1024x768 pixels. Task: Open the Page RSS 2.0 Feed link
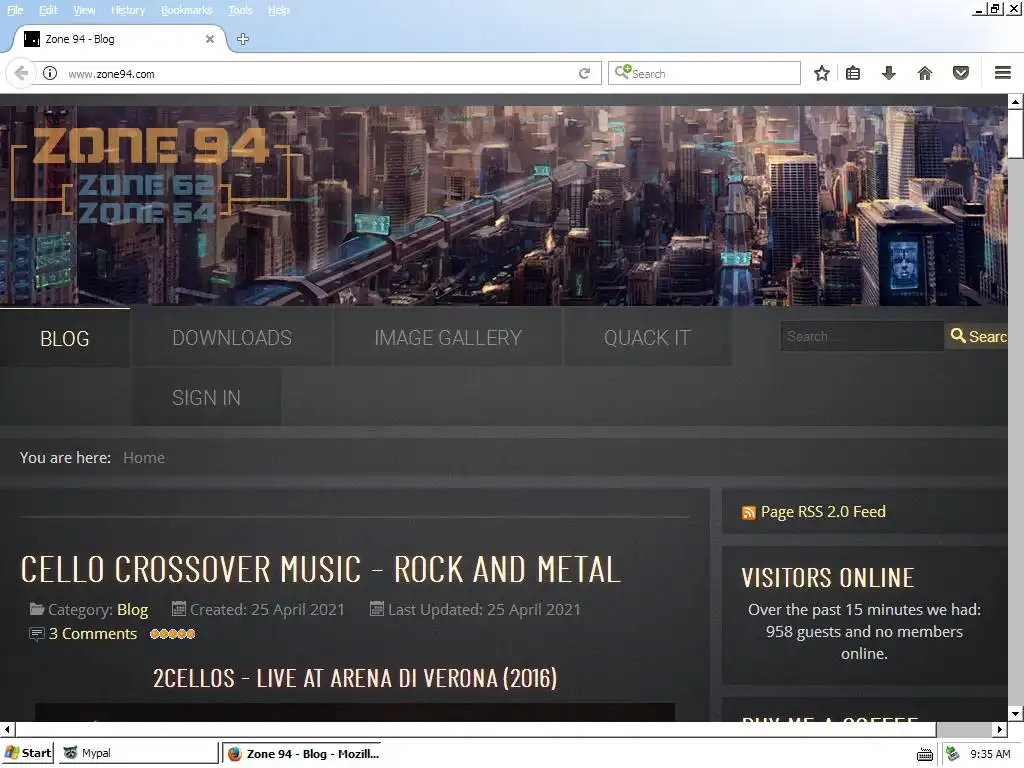(823, 512)
